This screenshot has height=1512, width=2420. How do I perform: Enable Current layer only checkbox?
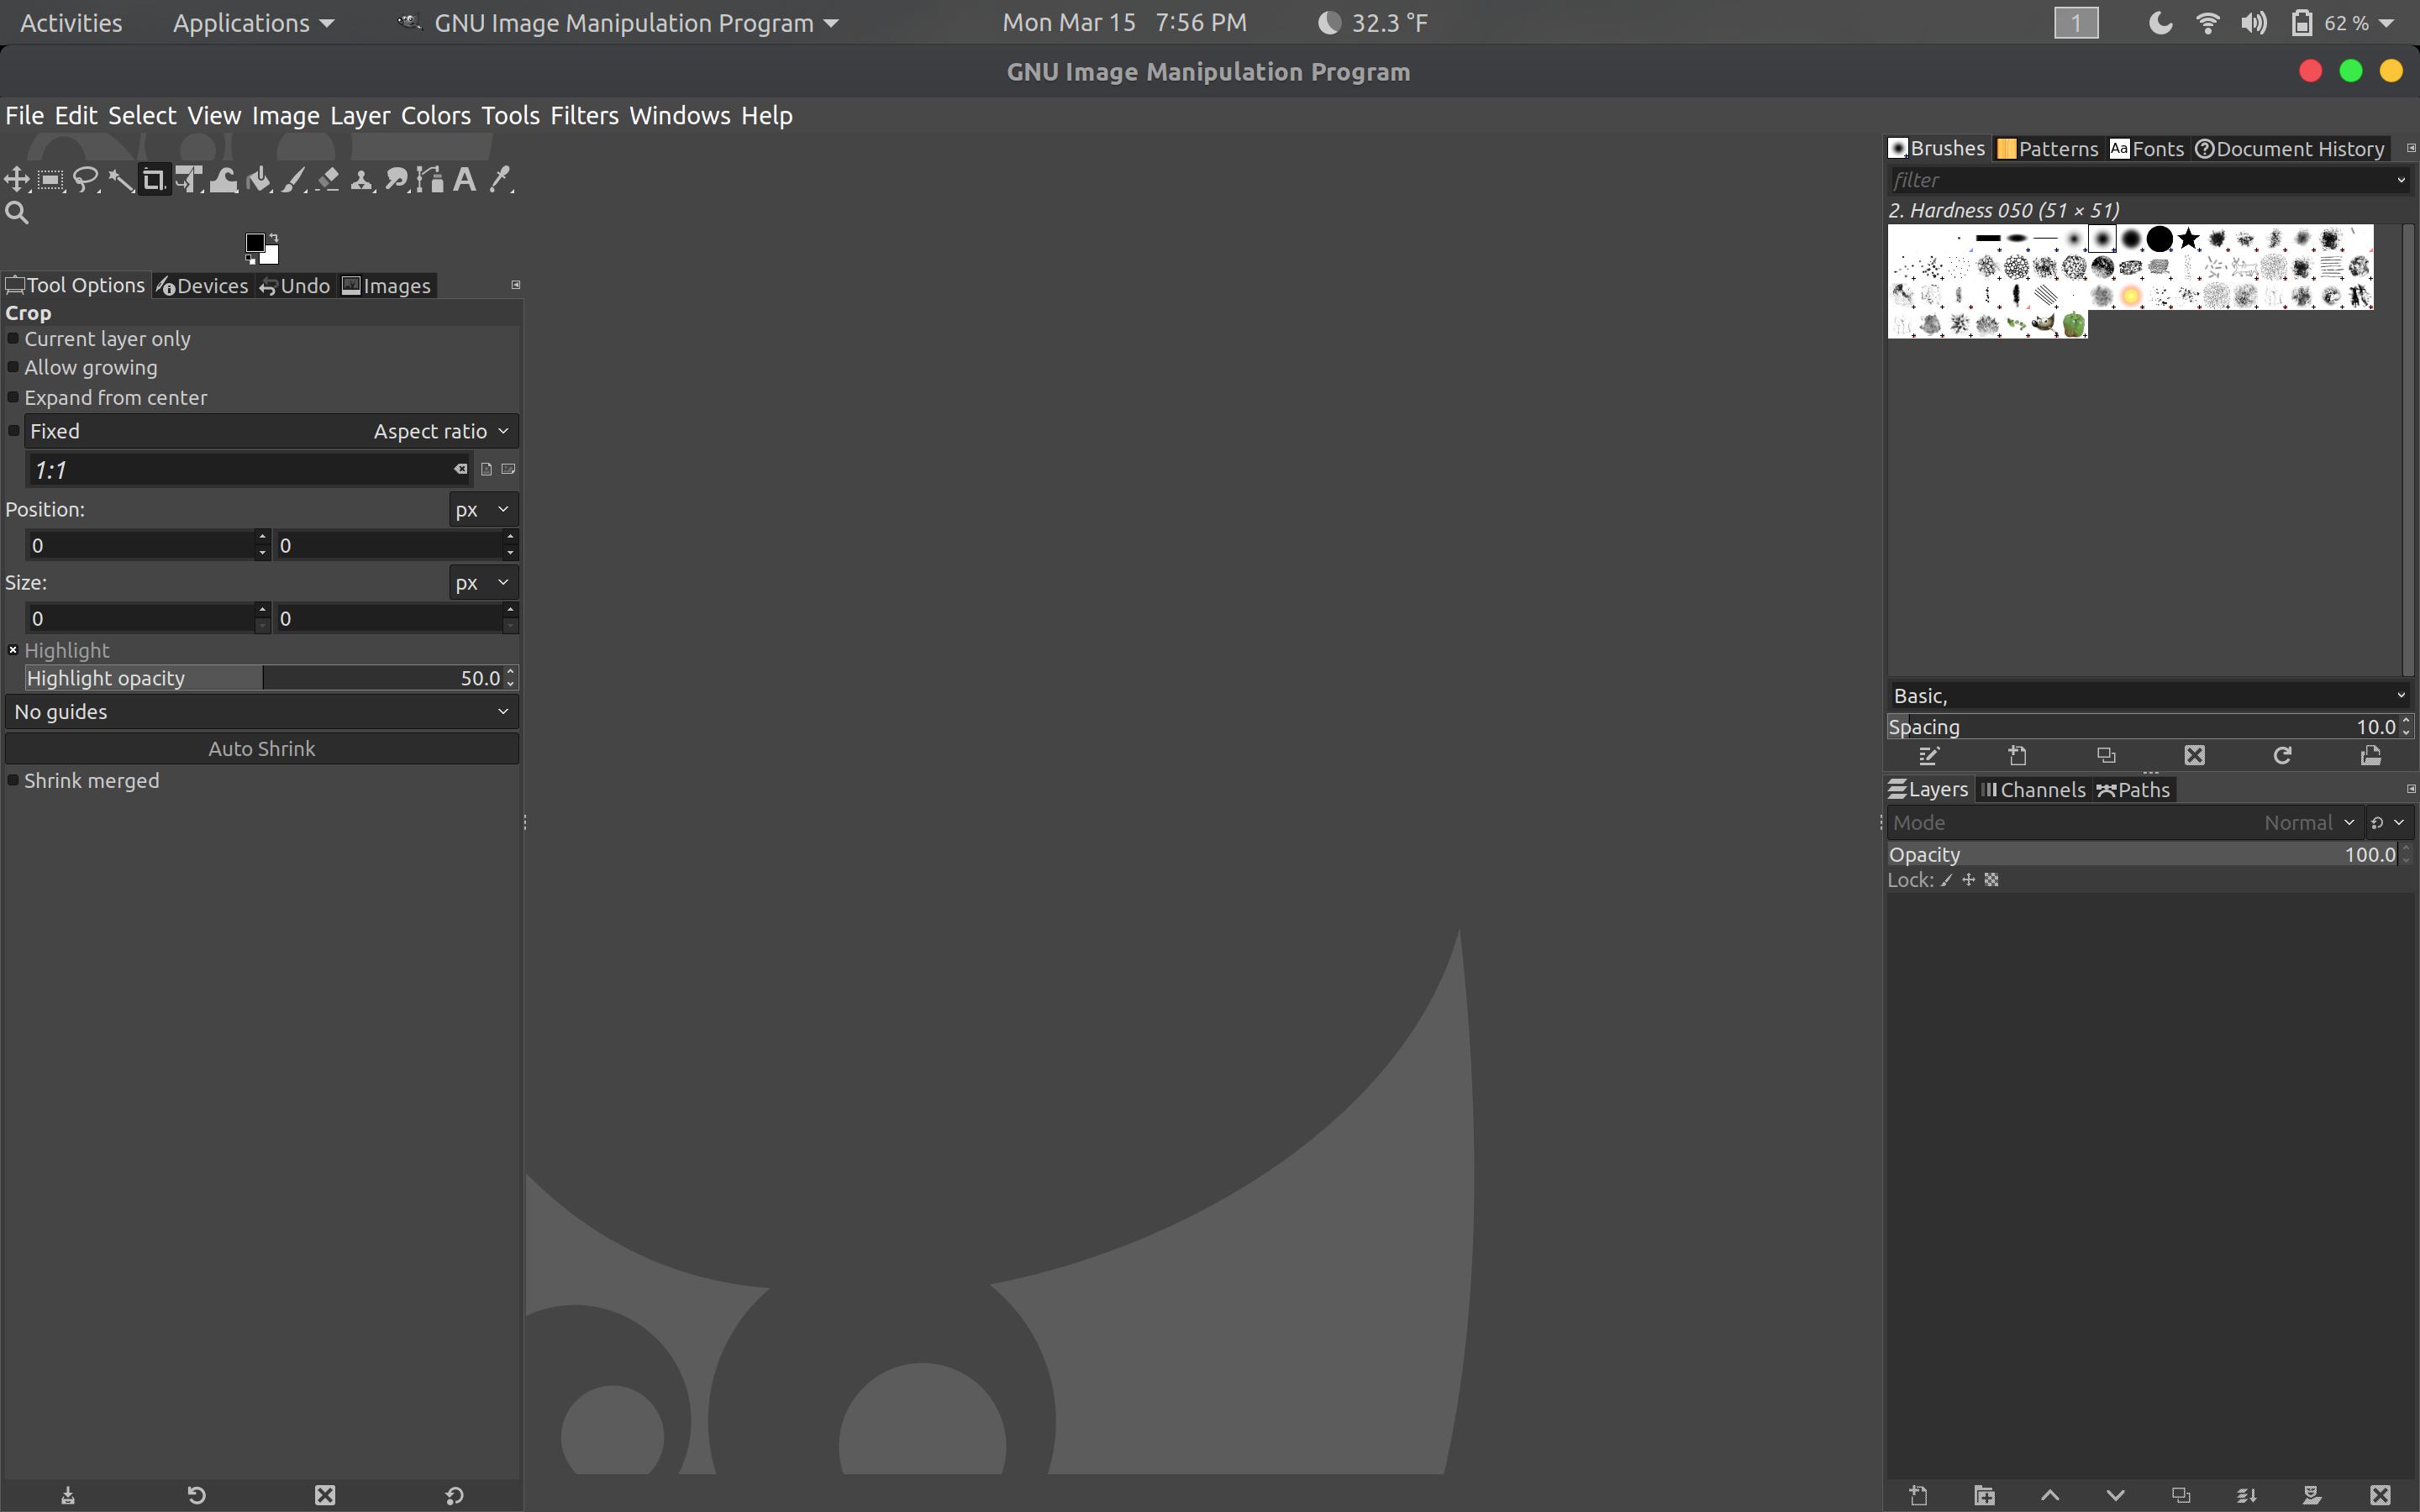pyautogui.click(x=14, y=339)
